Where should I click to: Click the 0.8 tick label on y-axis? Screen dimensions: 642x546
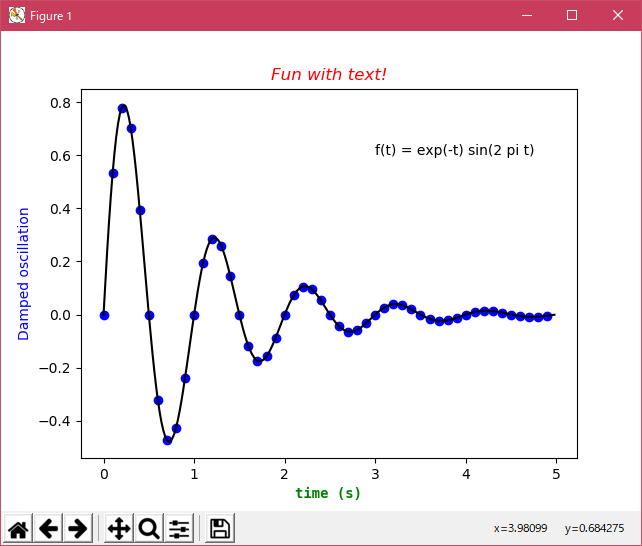[59, 103]
